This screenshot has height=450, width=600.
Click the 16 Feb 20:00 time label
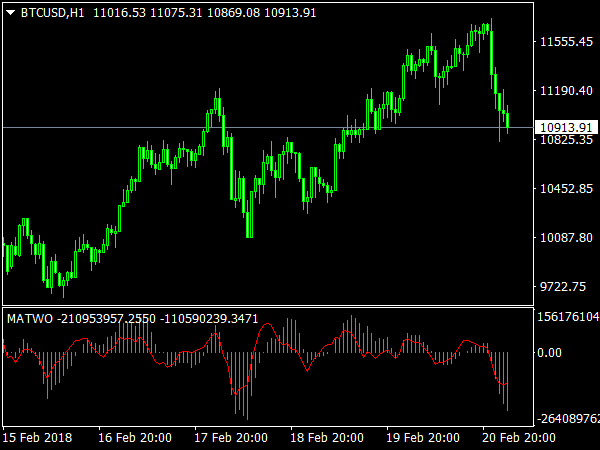point(135,437)
